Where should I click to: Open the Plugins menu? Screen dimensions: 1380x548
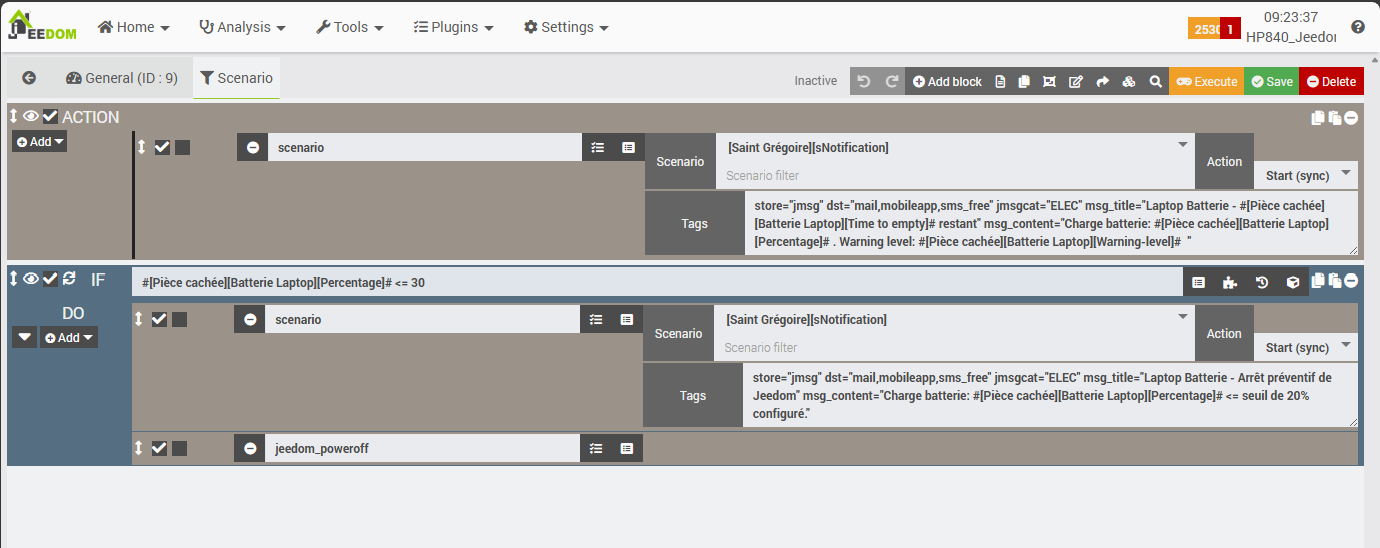tap(453, 27)
